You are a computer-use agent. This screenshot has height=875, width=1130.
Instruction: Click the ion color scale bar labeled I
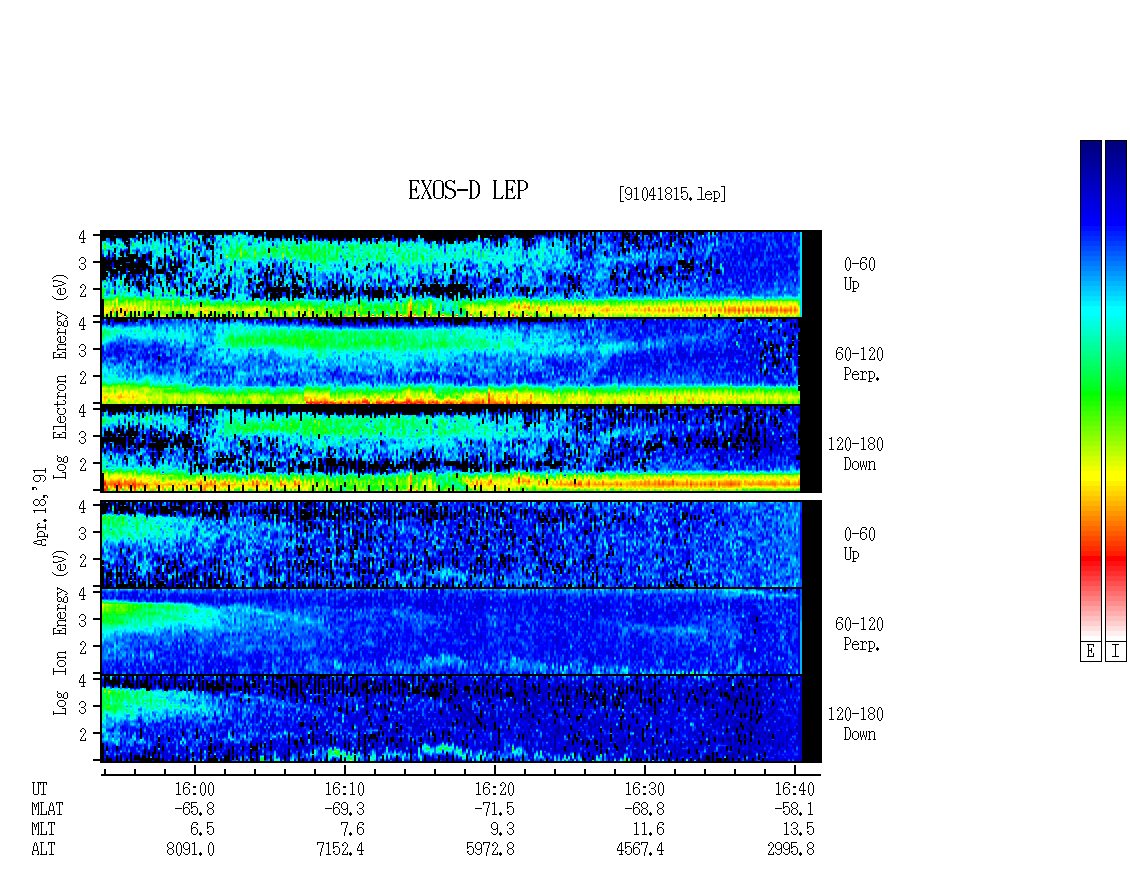point(1116,390)
